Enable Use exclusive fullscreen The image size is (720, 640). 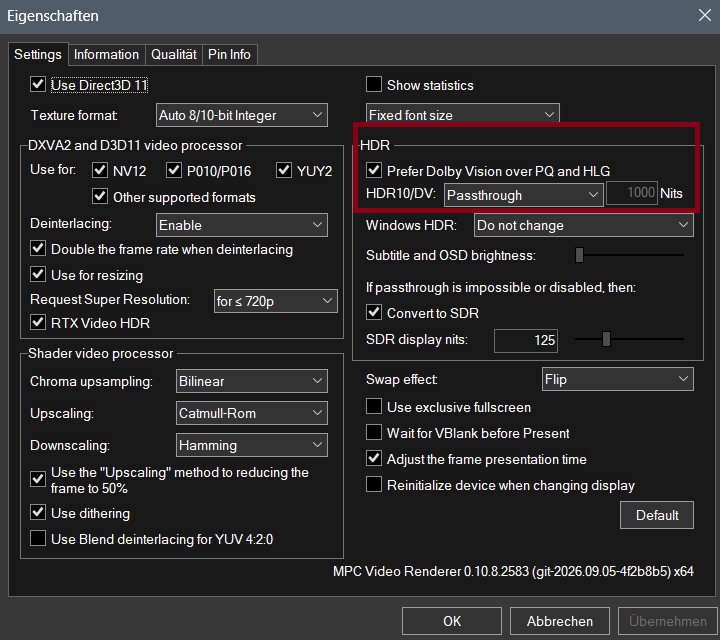(374, 407)
